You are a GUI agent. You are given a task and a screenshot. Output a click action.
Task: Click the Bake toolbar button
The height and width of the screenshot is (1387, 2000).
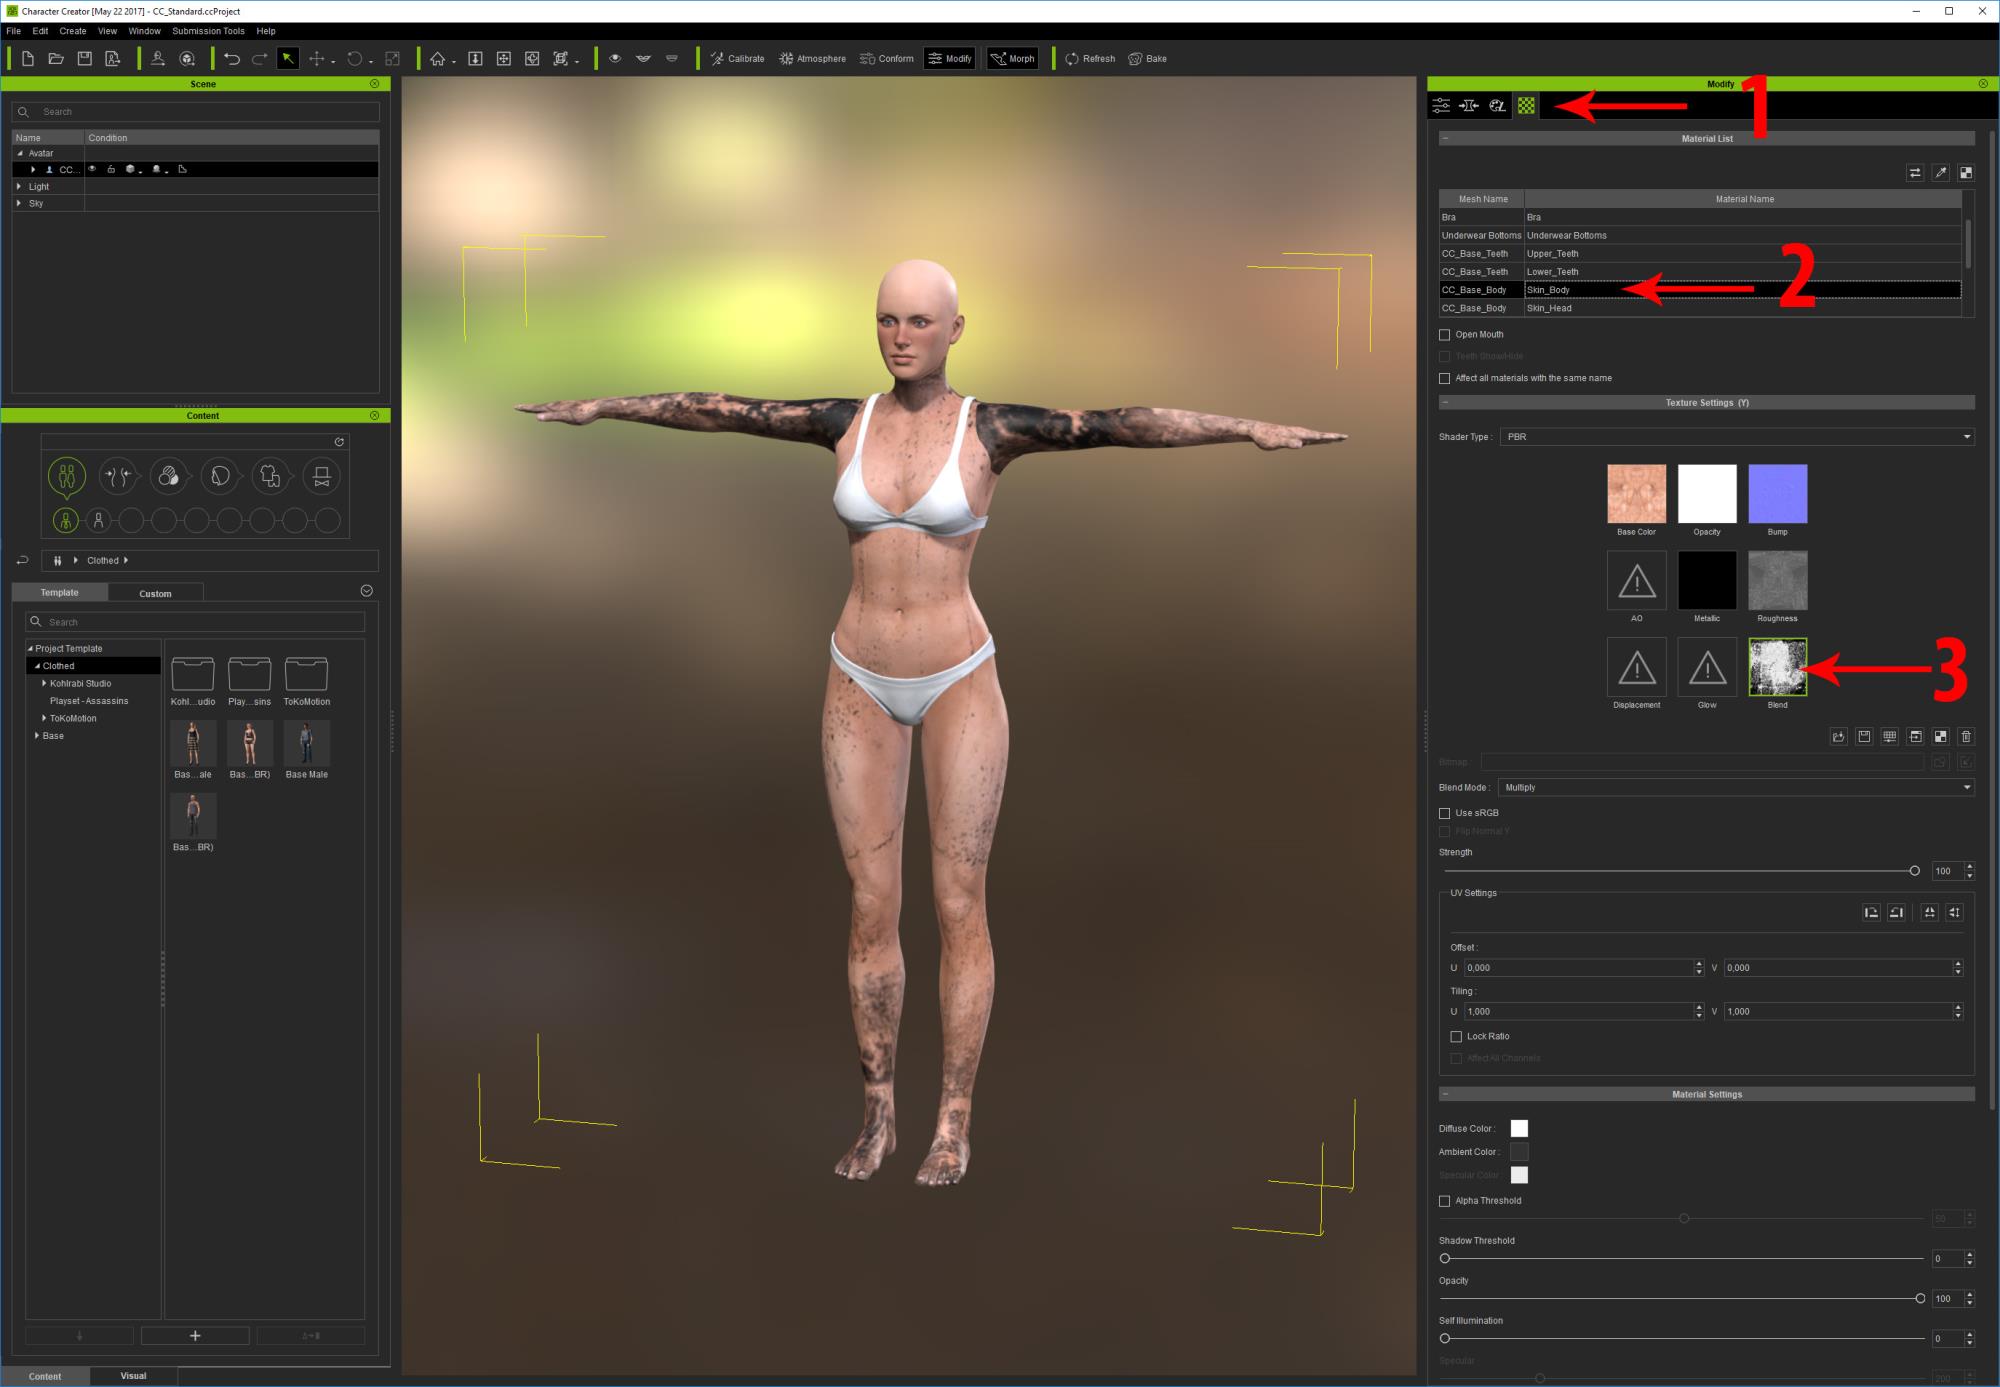click(x=1147, y=59)
